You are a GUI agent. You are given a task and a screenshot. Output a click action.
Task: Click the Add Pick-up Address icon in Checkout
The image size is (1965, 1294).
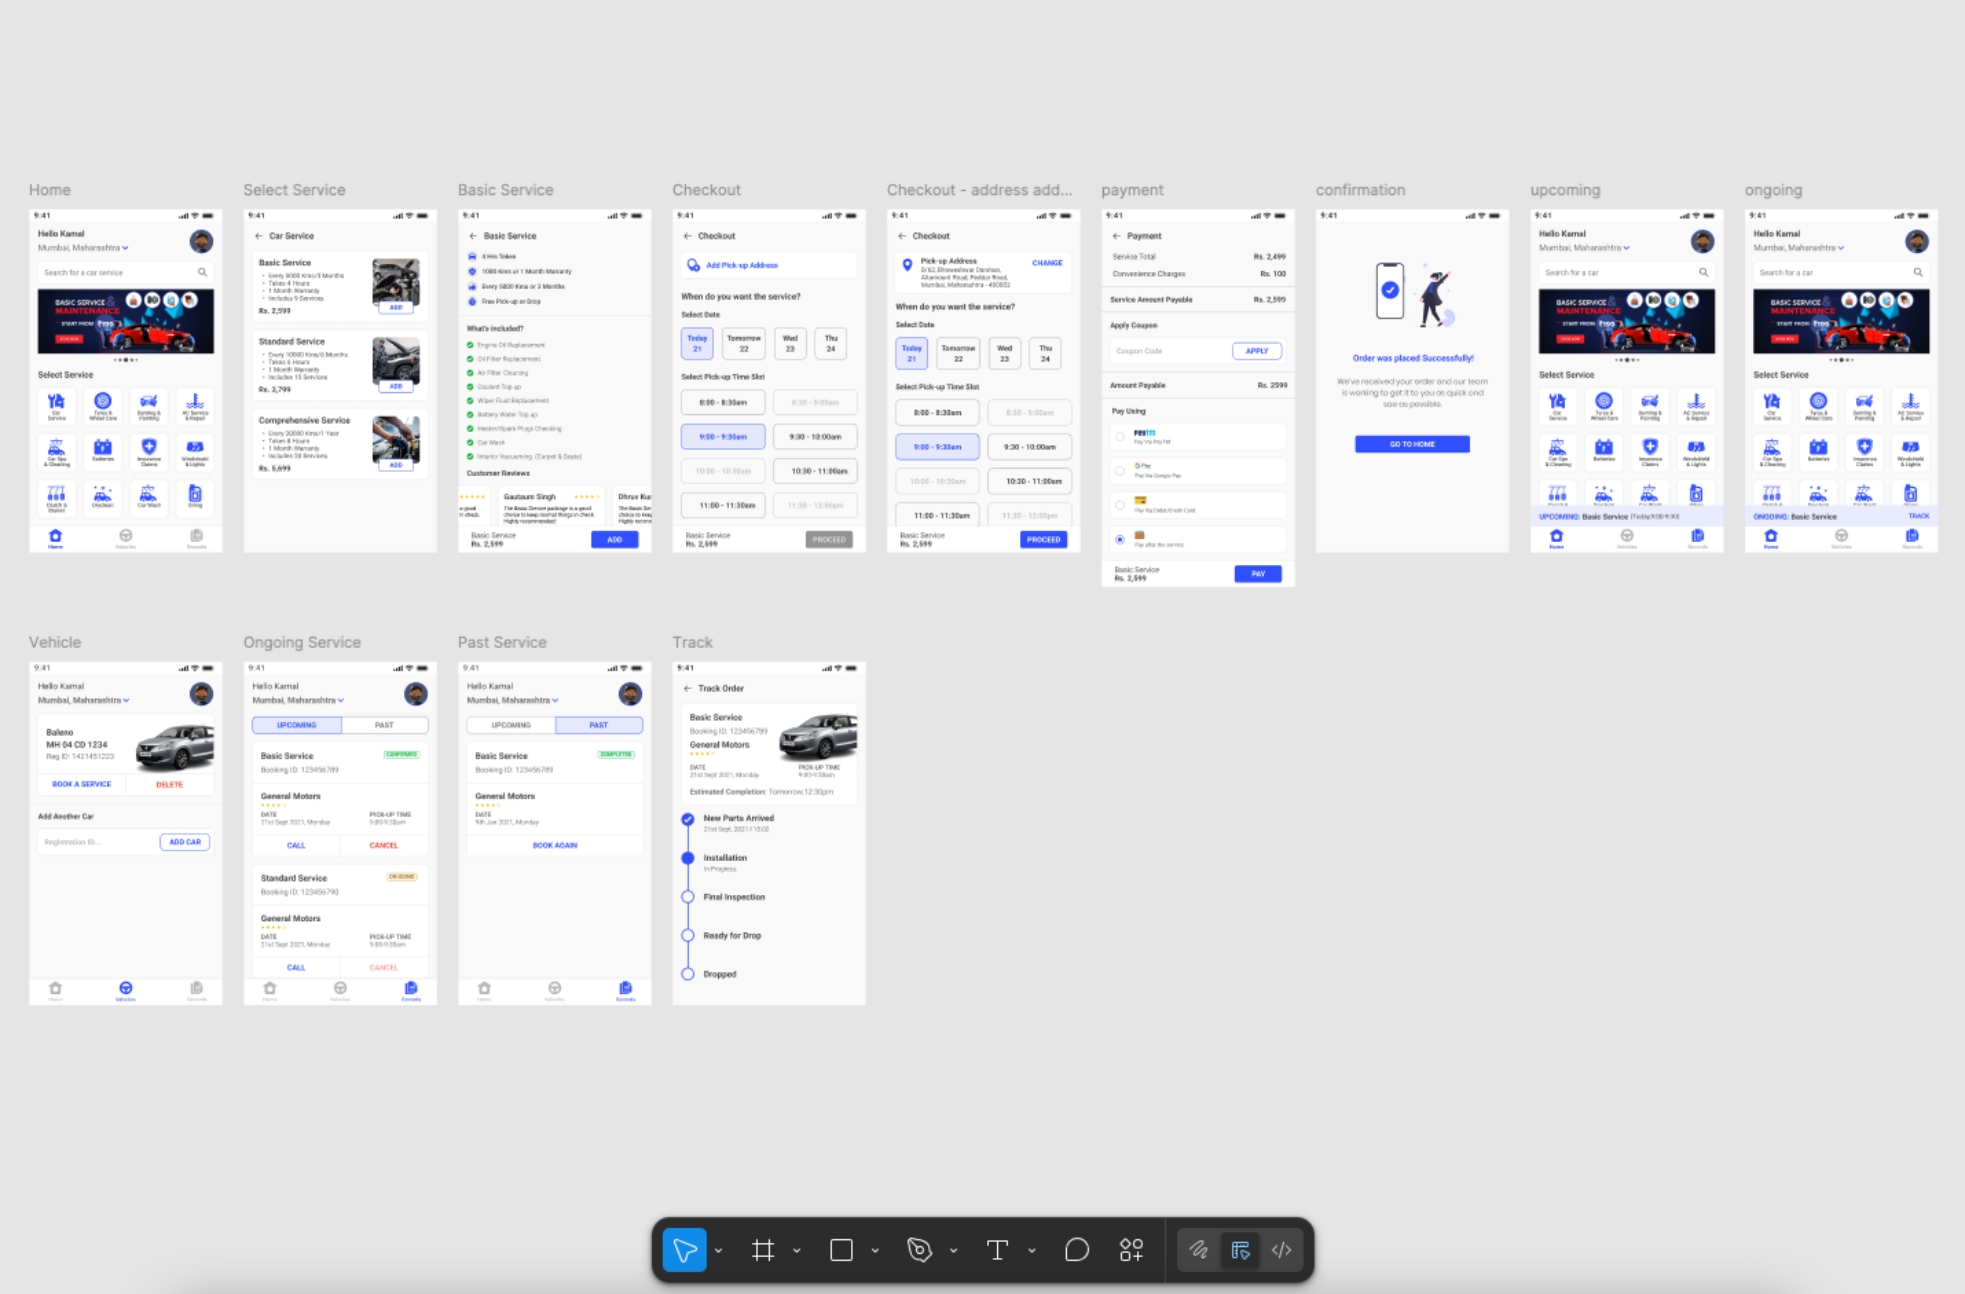point(693,265)
